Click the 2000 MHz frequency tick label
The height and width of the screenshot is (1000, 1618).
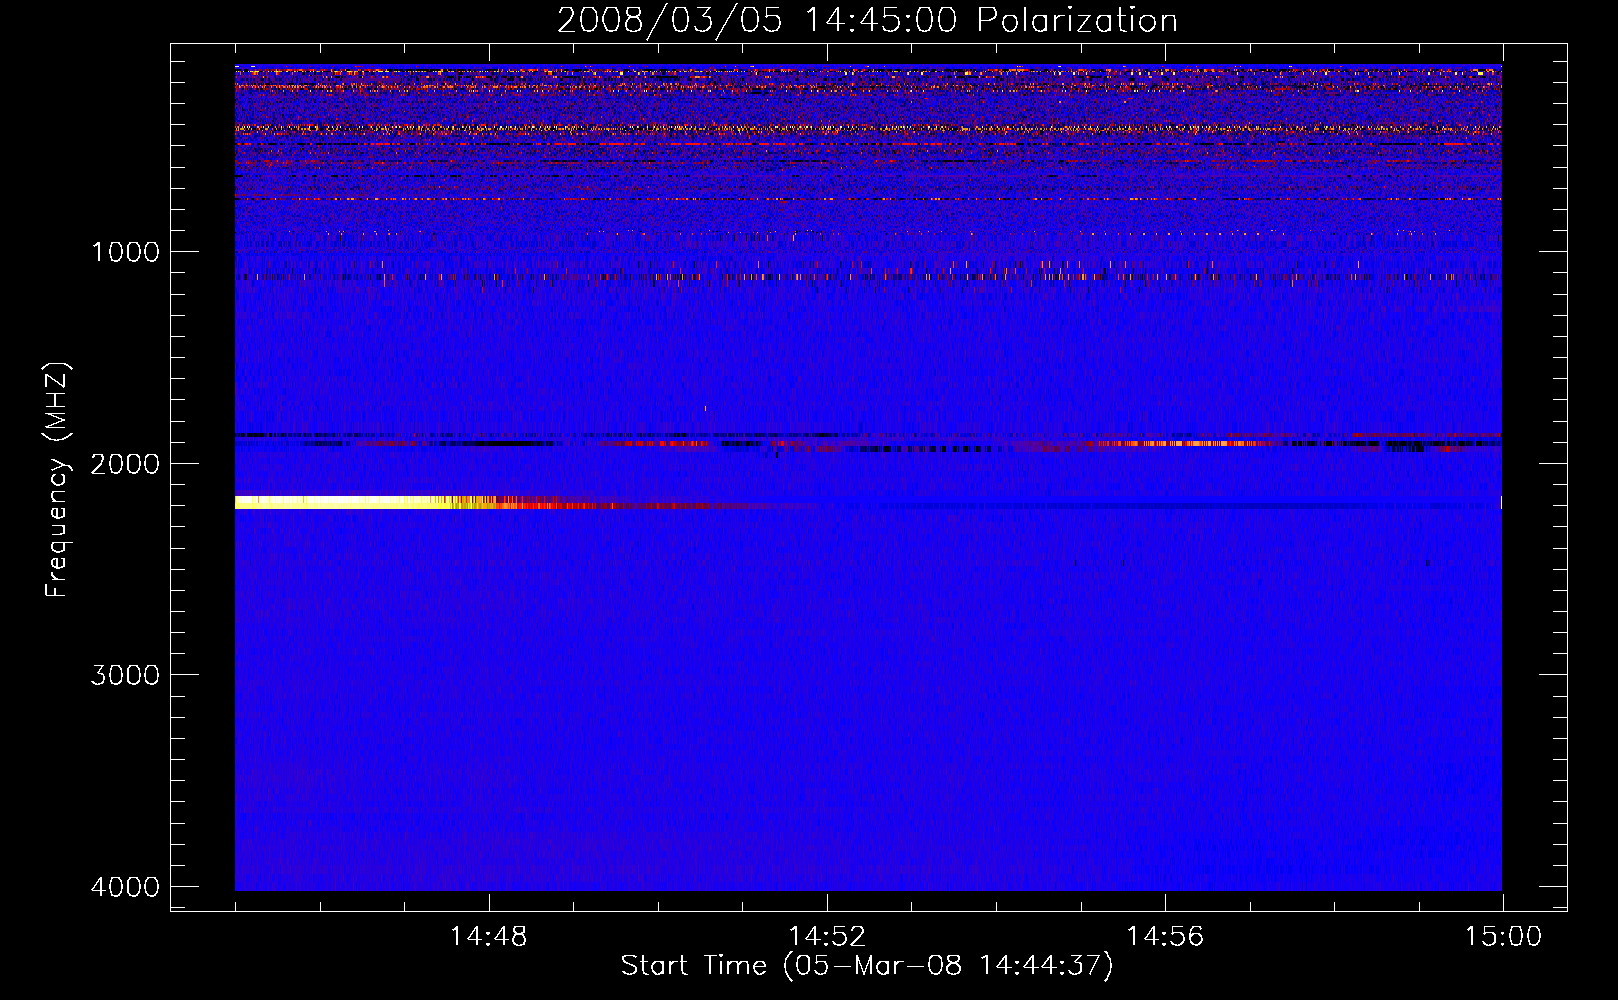coord(125,464)
